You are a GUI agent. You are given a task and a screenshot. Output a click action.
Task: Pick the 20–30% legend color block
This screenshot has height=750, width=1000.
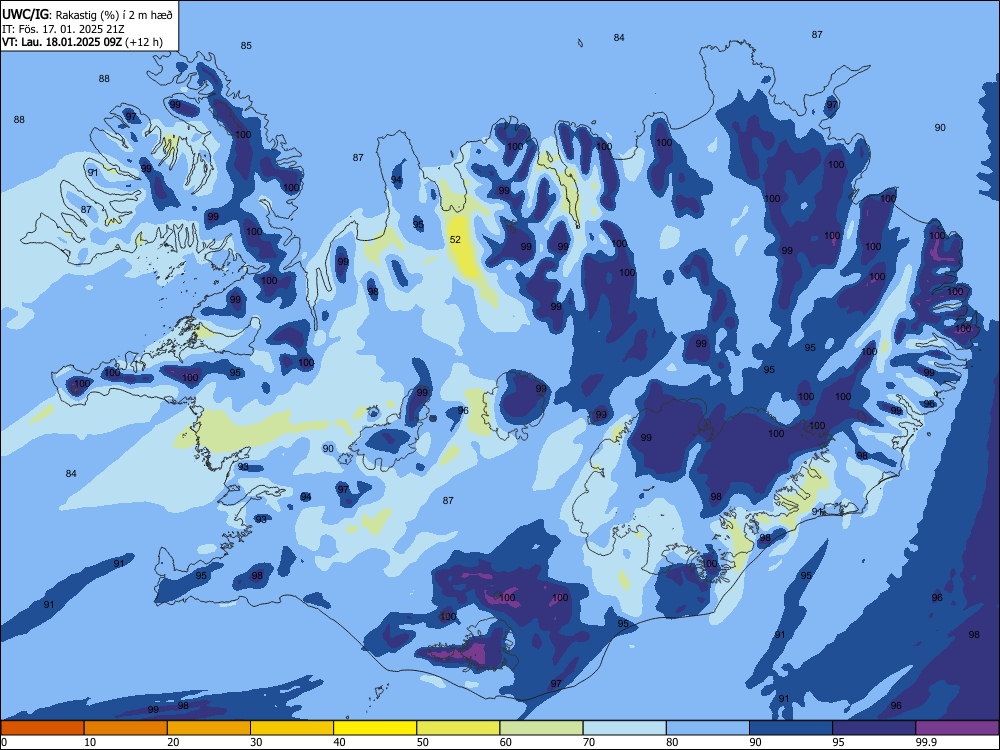209,728
